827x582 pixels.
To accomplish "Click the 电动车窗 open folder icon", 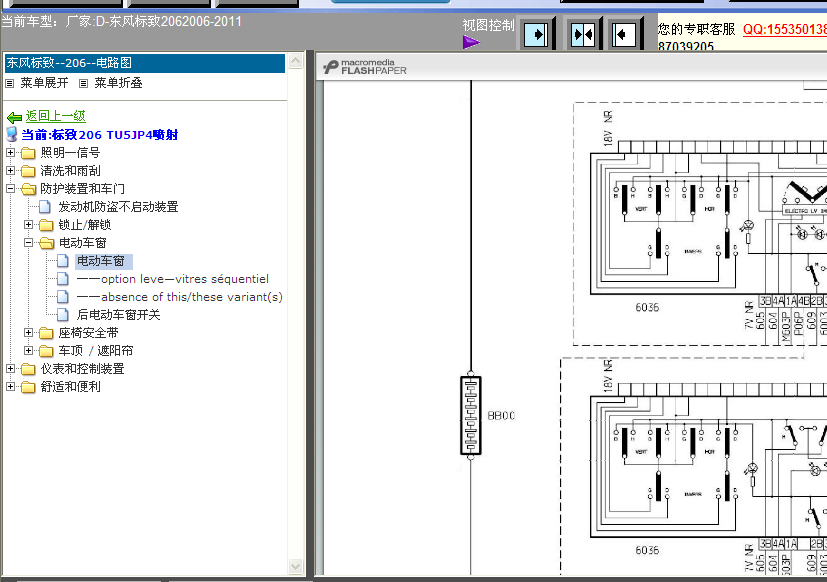I will (46, 243).
